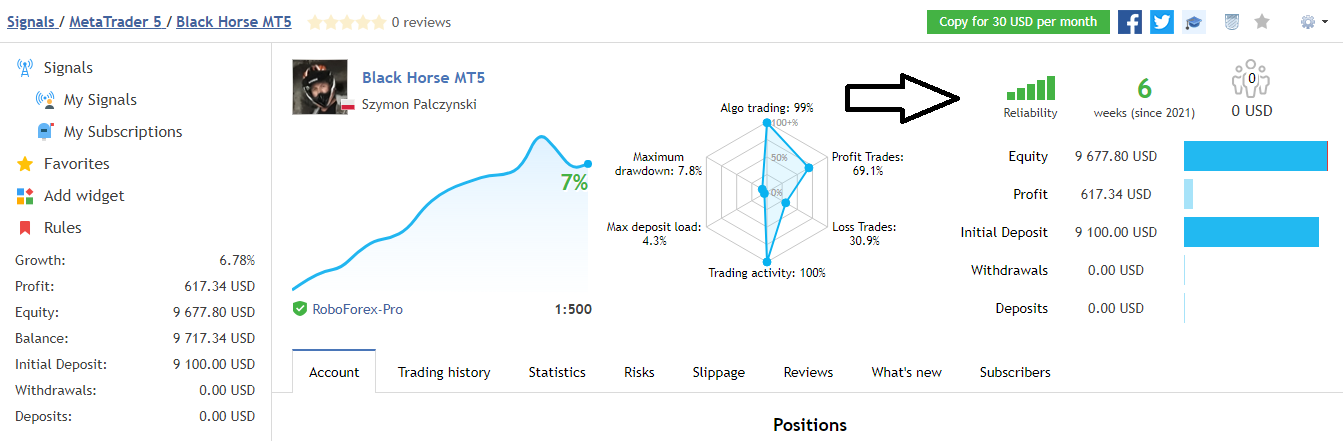Click the RoboForex-Pro verified shield icon

pos(300,309)
